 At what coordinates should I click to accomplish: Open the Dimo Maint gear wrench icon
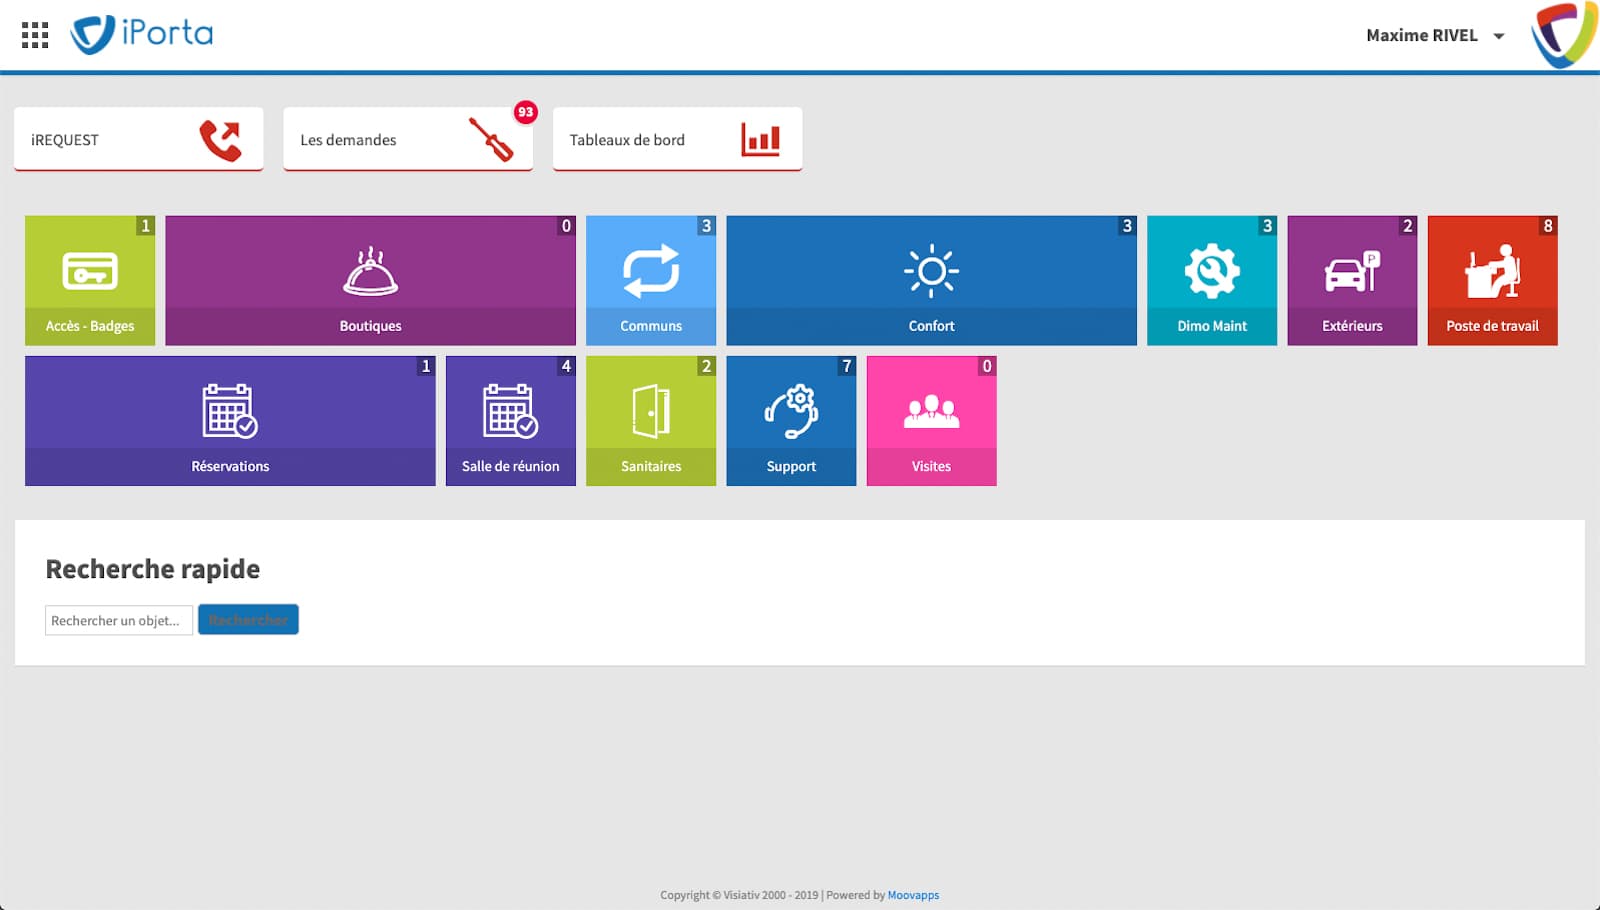pos(1212,271)
